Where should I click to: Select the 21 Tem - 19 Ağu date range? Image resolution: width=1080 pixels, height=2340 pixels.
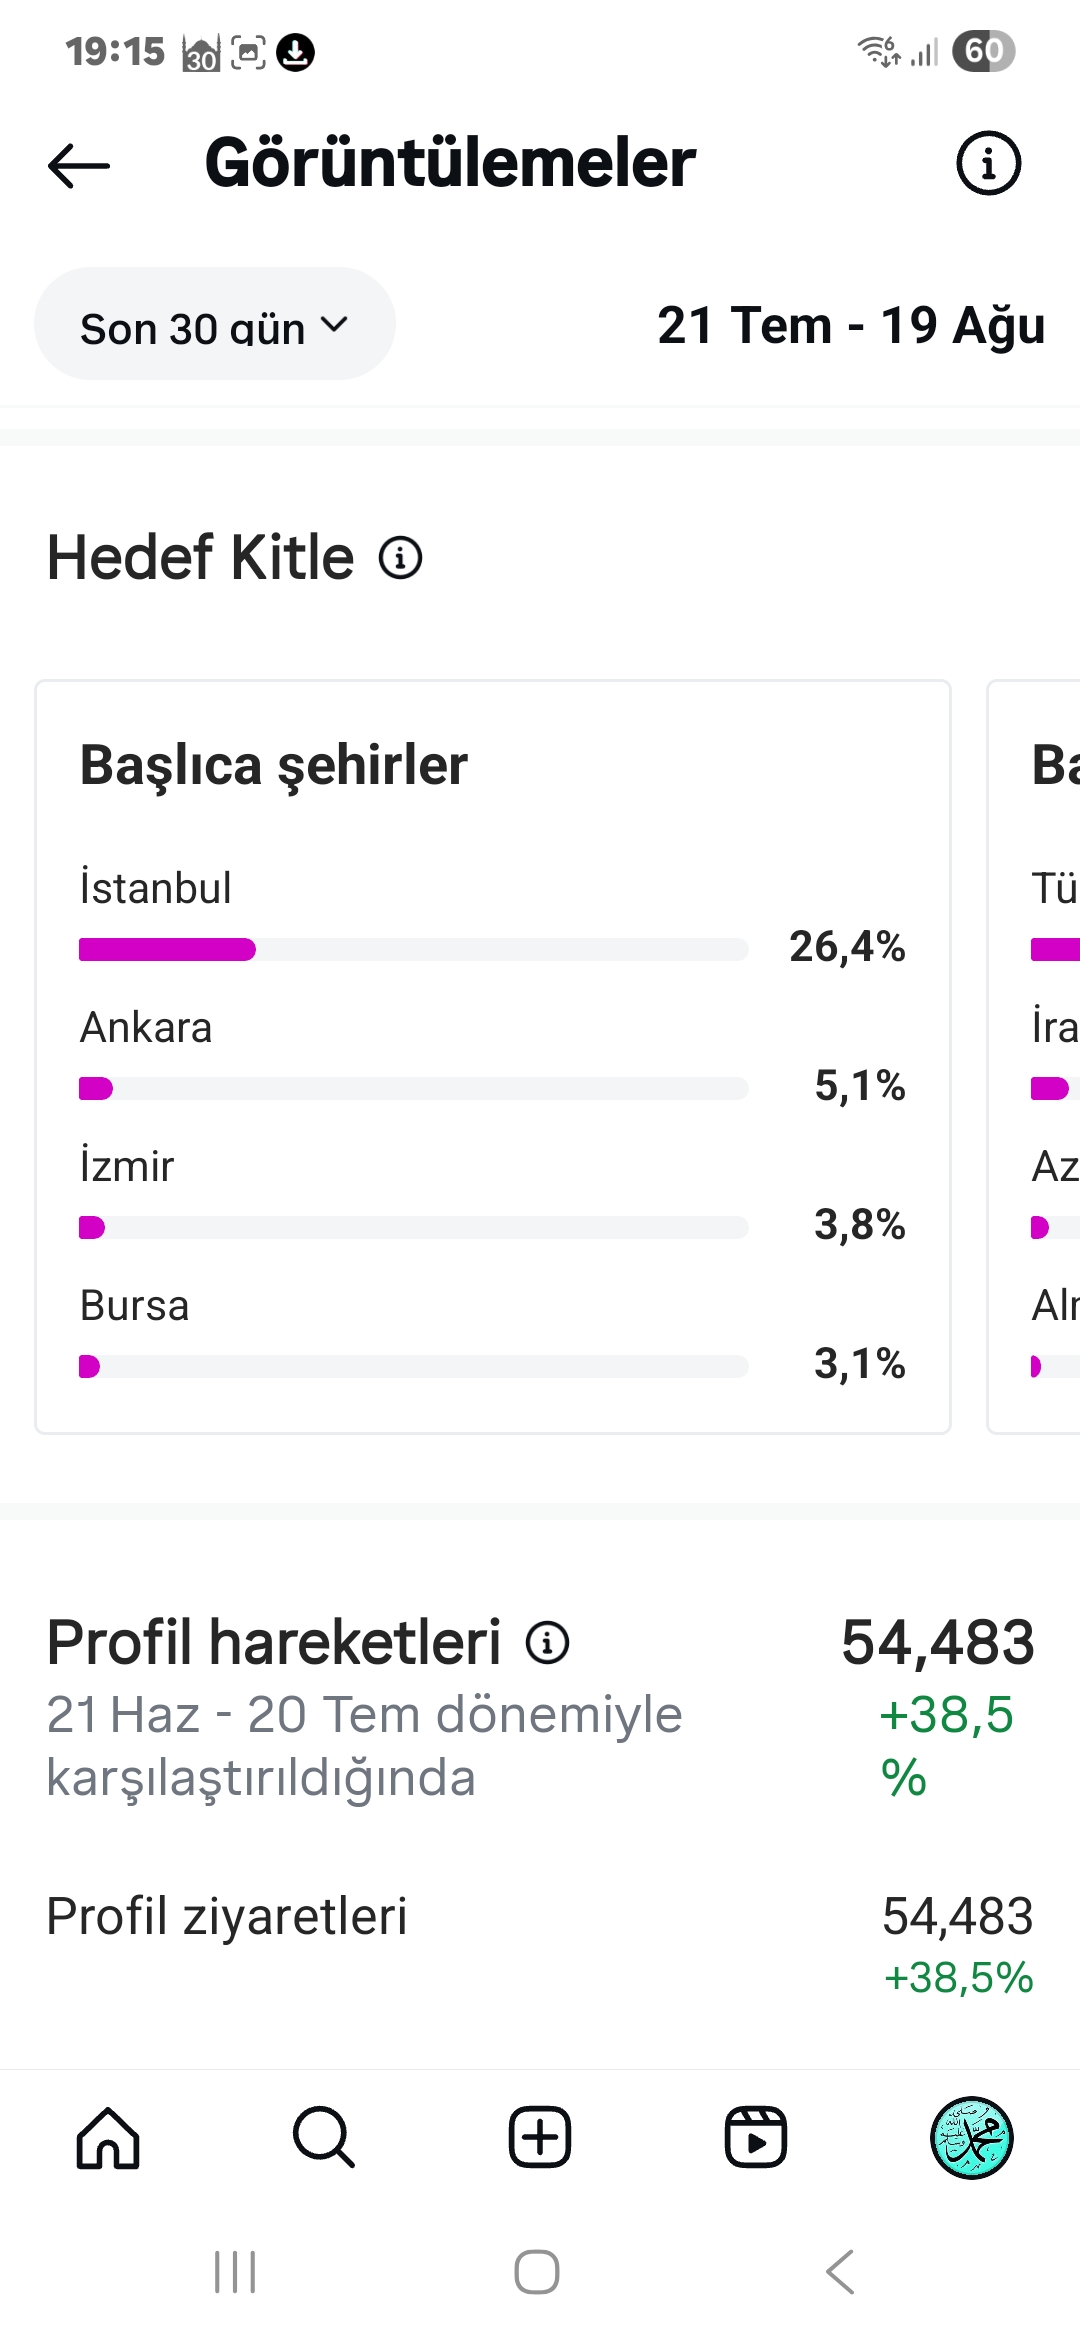[x=851, y=326]
